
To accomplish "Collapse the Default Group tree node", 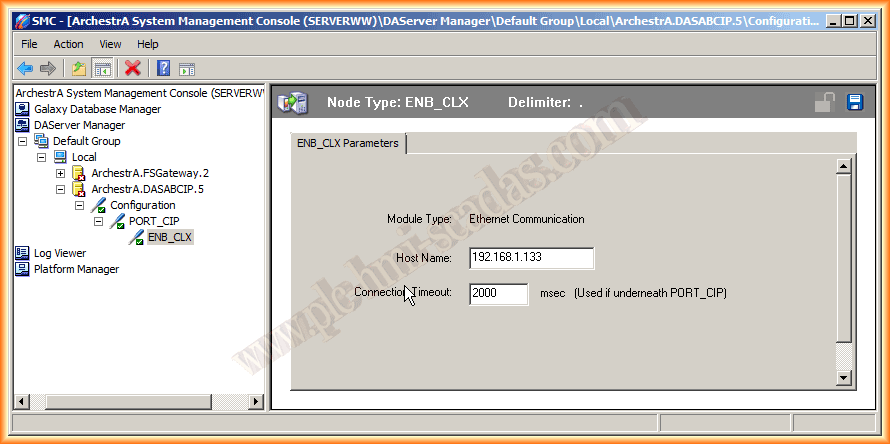I will pos(23,141).
